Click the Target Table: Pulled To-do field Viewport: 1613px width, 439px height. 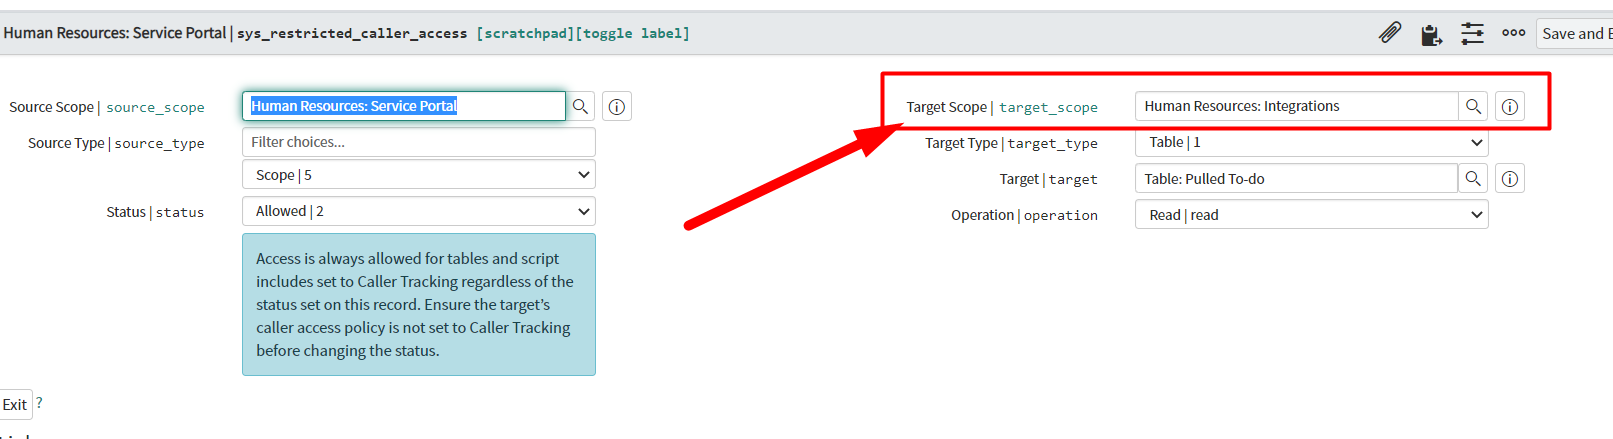pos(1296,179)
